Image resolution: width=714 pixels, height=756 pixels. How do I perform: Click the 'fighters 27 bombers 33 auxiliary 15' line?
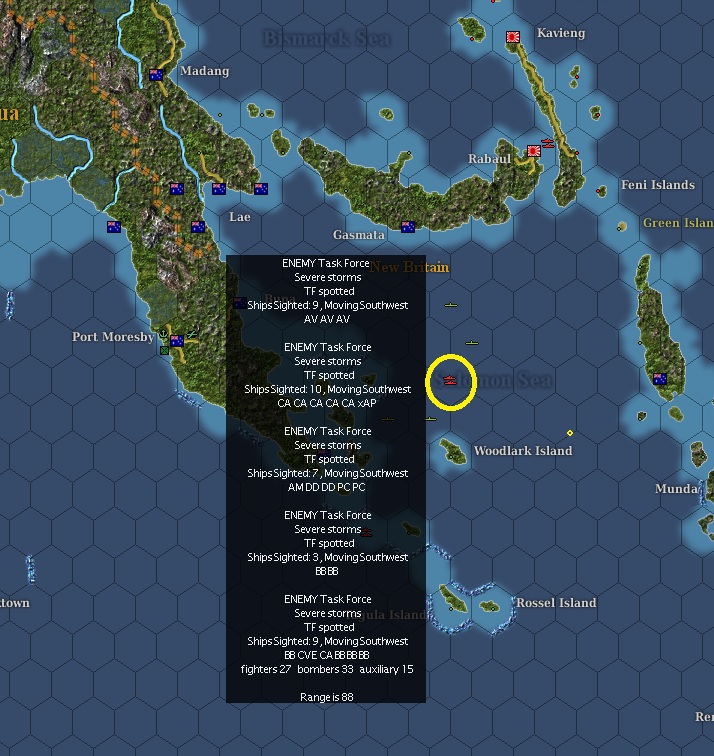[327, 669]
